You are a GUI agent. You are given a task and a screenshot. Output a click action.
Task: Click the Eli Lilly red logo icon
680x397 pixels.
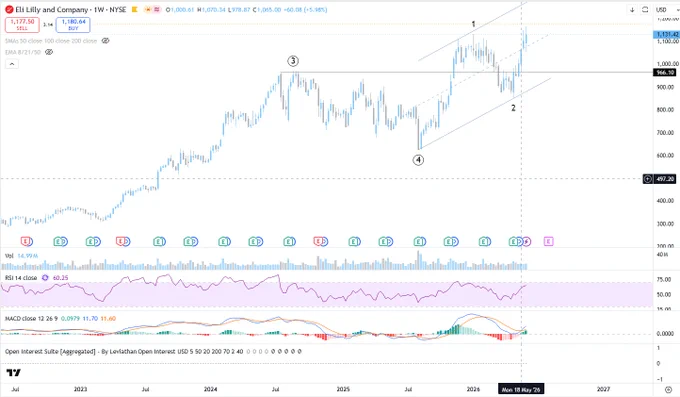point(9,10)
